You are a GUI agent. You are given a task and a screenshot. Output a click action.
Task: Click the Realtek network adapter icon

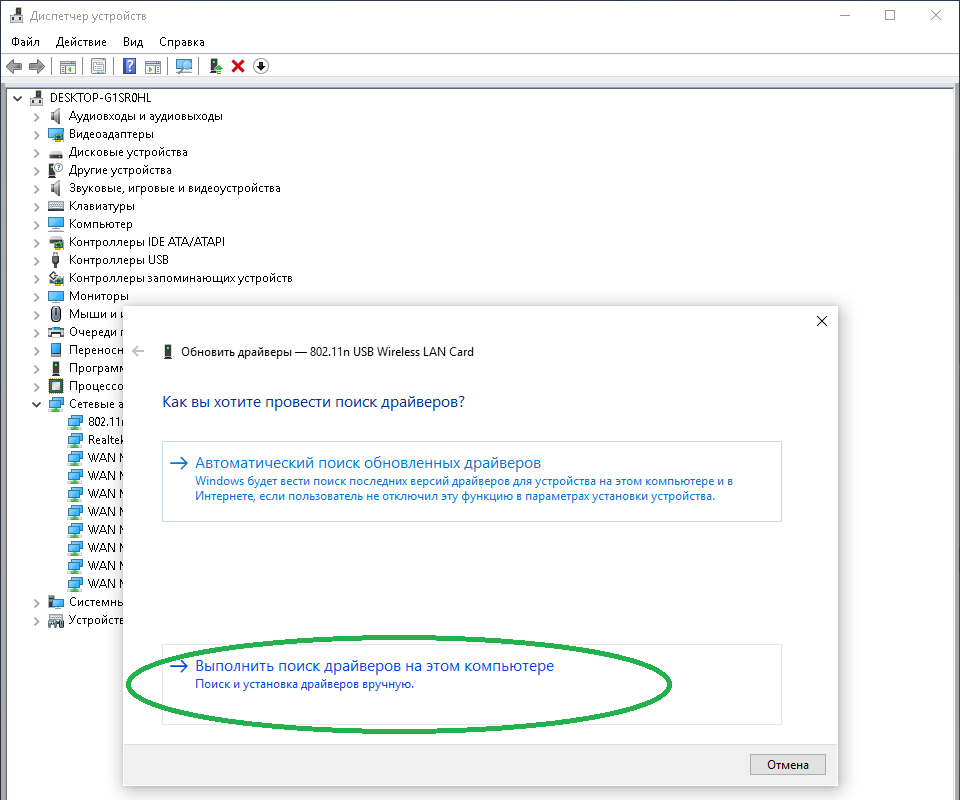click(75, 439)
